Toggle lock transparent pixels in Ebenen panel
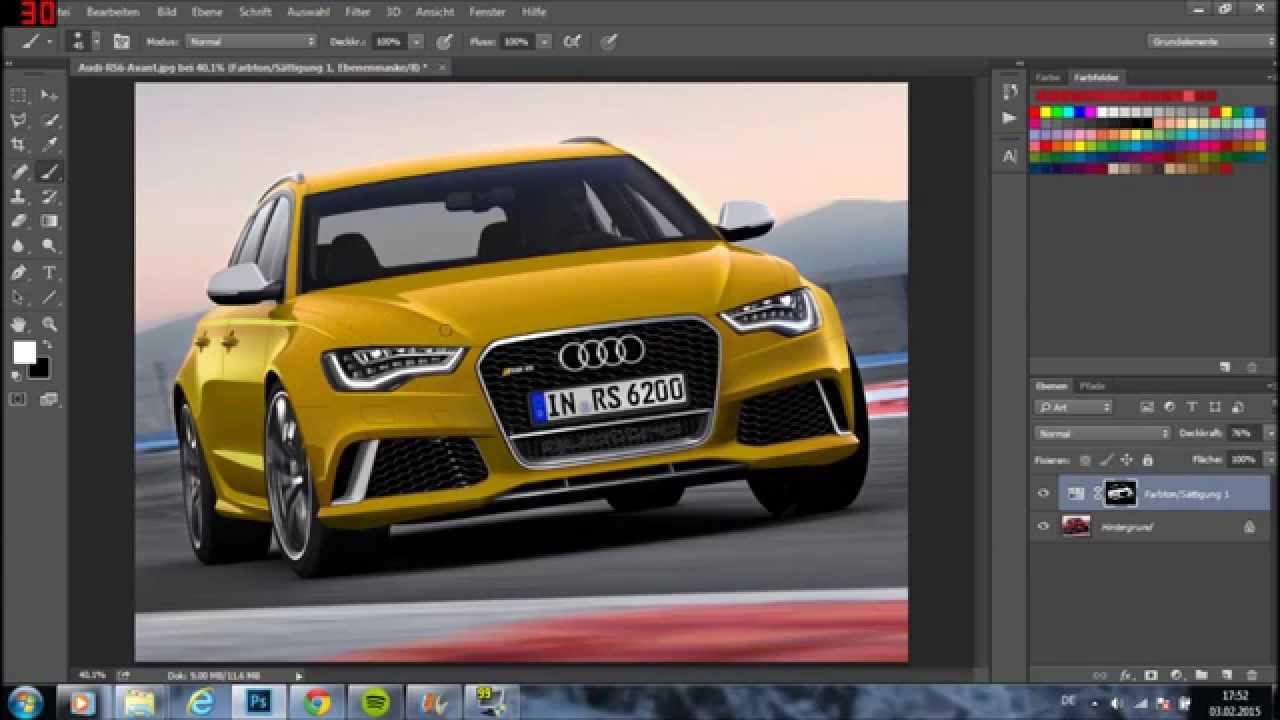The height and width of the screenshot is (720, 1280). 1084,460
